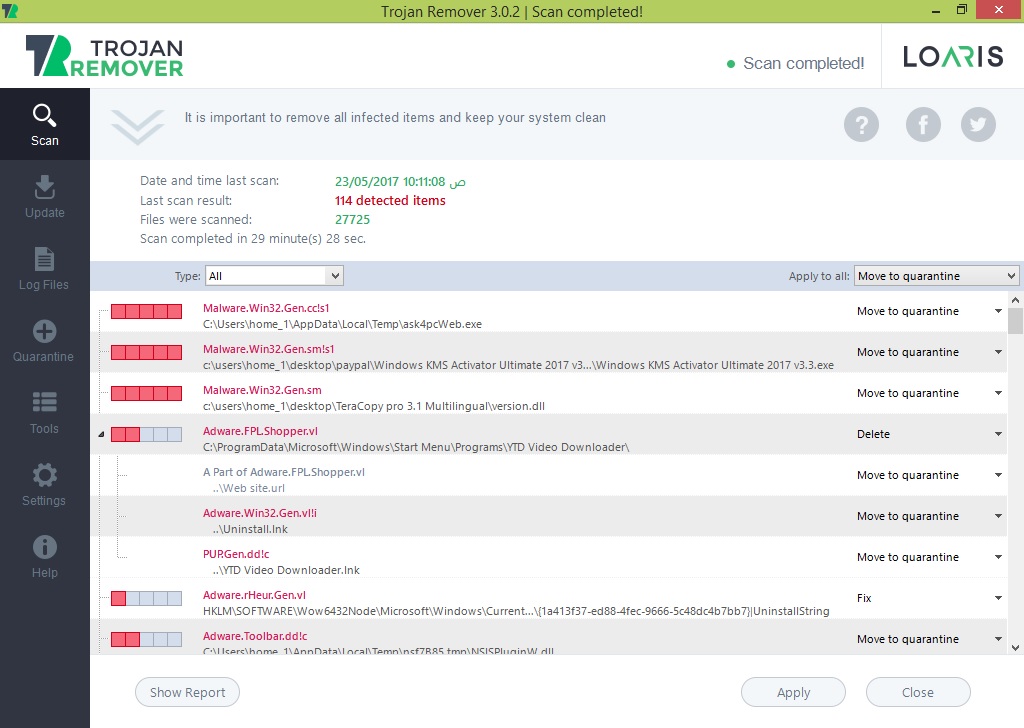Open the Facebook page icon

coord(923,125)
